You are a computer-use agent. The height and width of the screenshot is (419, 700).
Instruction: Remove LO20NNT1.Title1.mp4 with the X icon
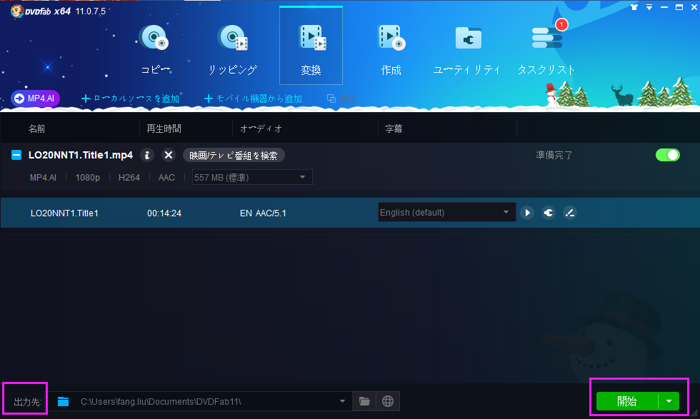tap(168, 155)
